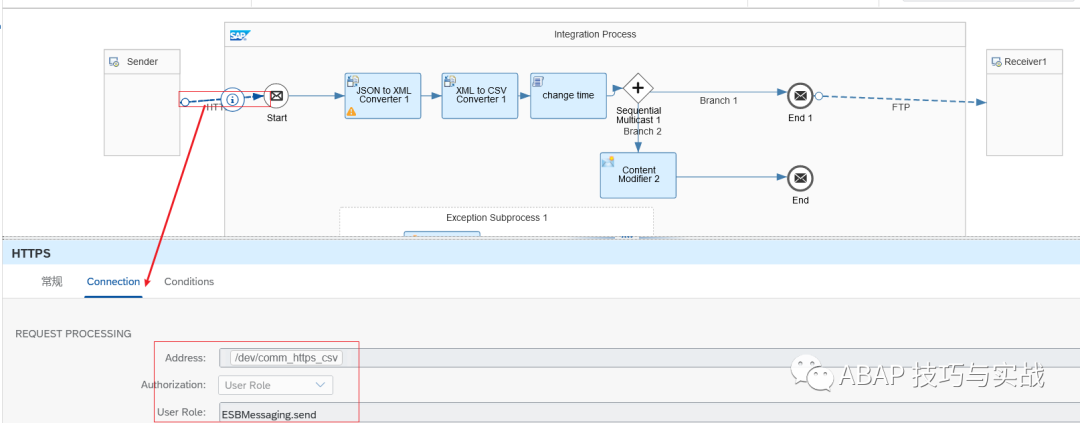Click the Receiver1 participant icon
The image size is (1080, 423).
997,62
